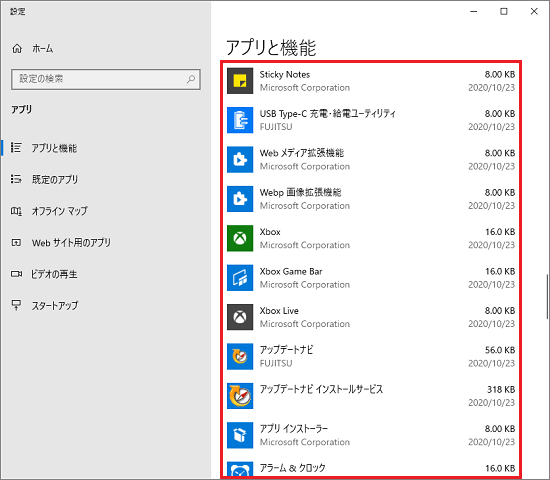The width and height of the screenshot is (550, 480).
Task: Click the green Xbox app icon
Action: click(240, 238)
